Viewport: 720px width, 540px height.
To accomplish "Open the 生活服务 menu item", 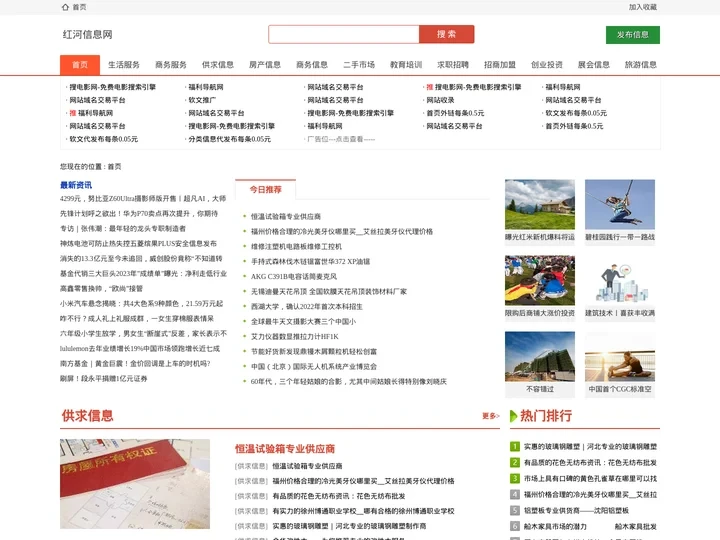I will pyautogui.click(x=124, y=65).
